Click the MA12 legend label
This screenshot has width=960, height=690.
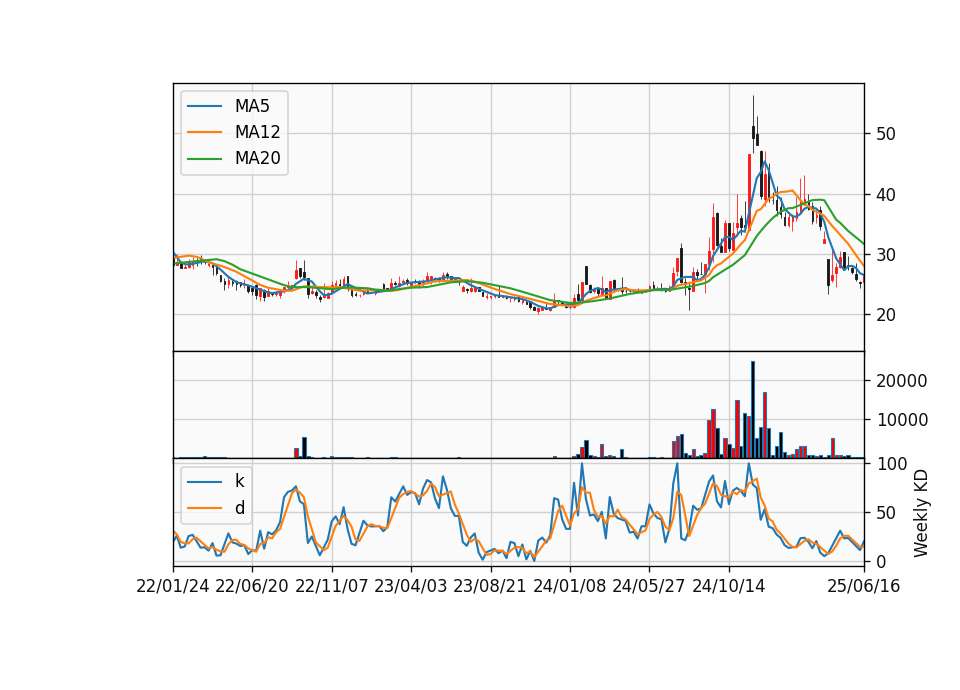click(257, 132)
